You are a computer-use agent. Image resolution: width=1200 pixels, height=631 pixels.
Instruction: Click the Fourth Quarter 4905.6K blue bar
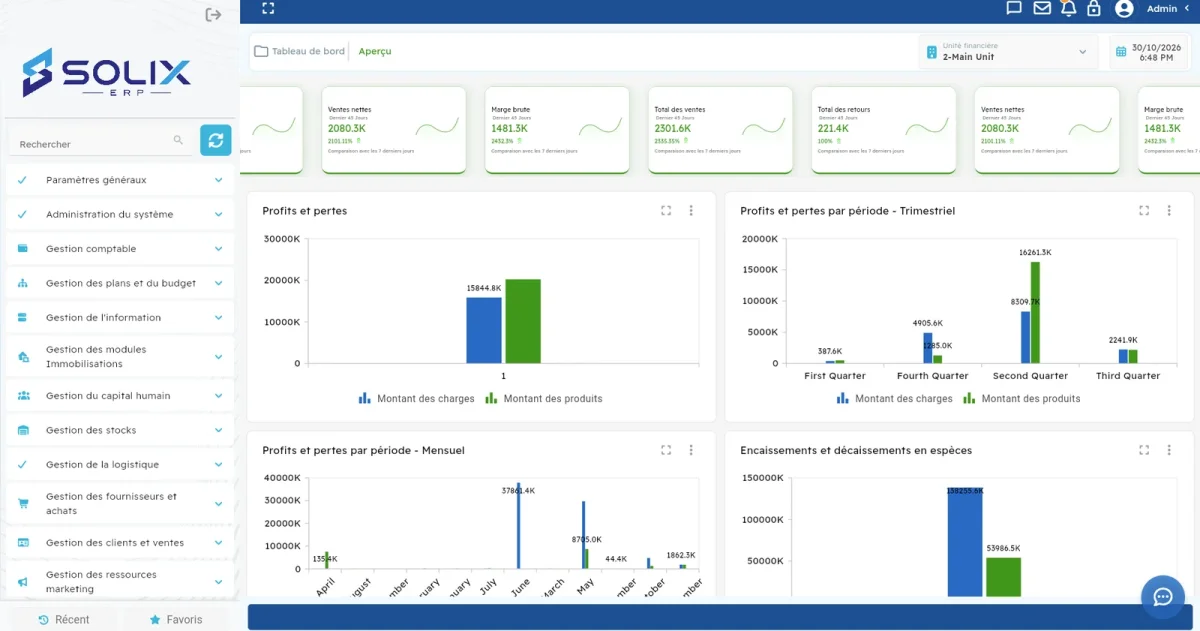coord(928,348)
